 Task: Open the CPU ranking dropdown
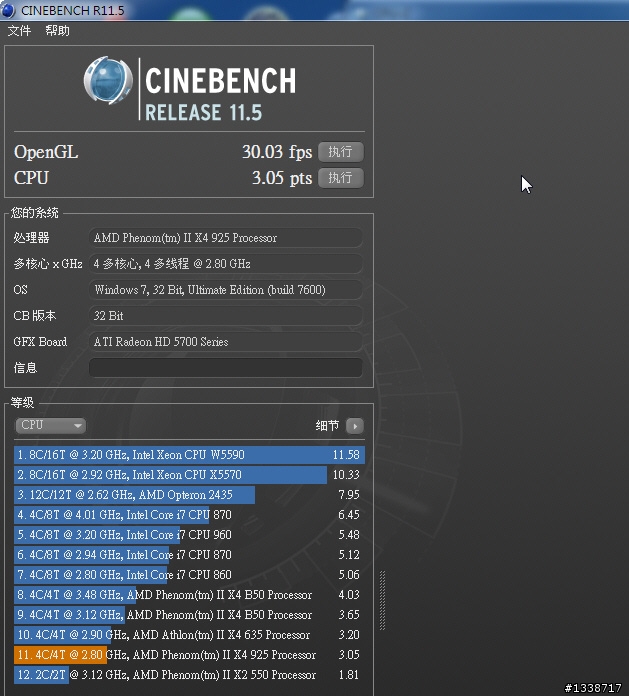(50, 425)
